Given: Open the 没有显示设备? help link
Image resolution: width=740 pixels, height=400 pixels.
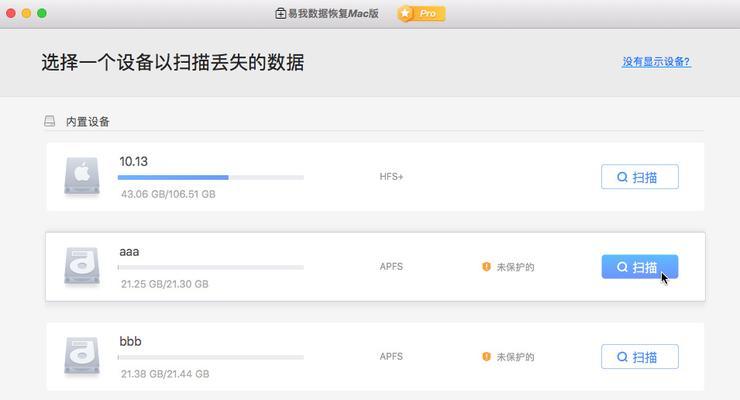Looking at the screenshot, I should coord(656,62).
